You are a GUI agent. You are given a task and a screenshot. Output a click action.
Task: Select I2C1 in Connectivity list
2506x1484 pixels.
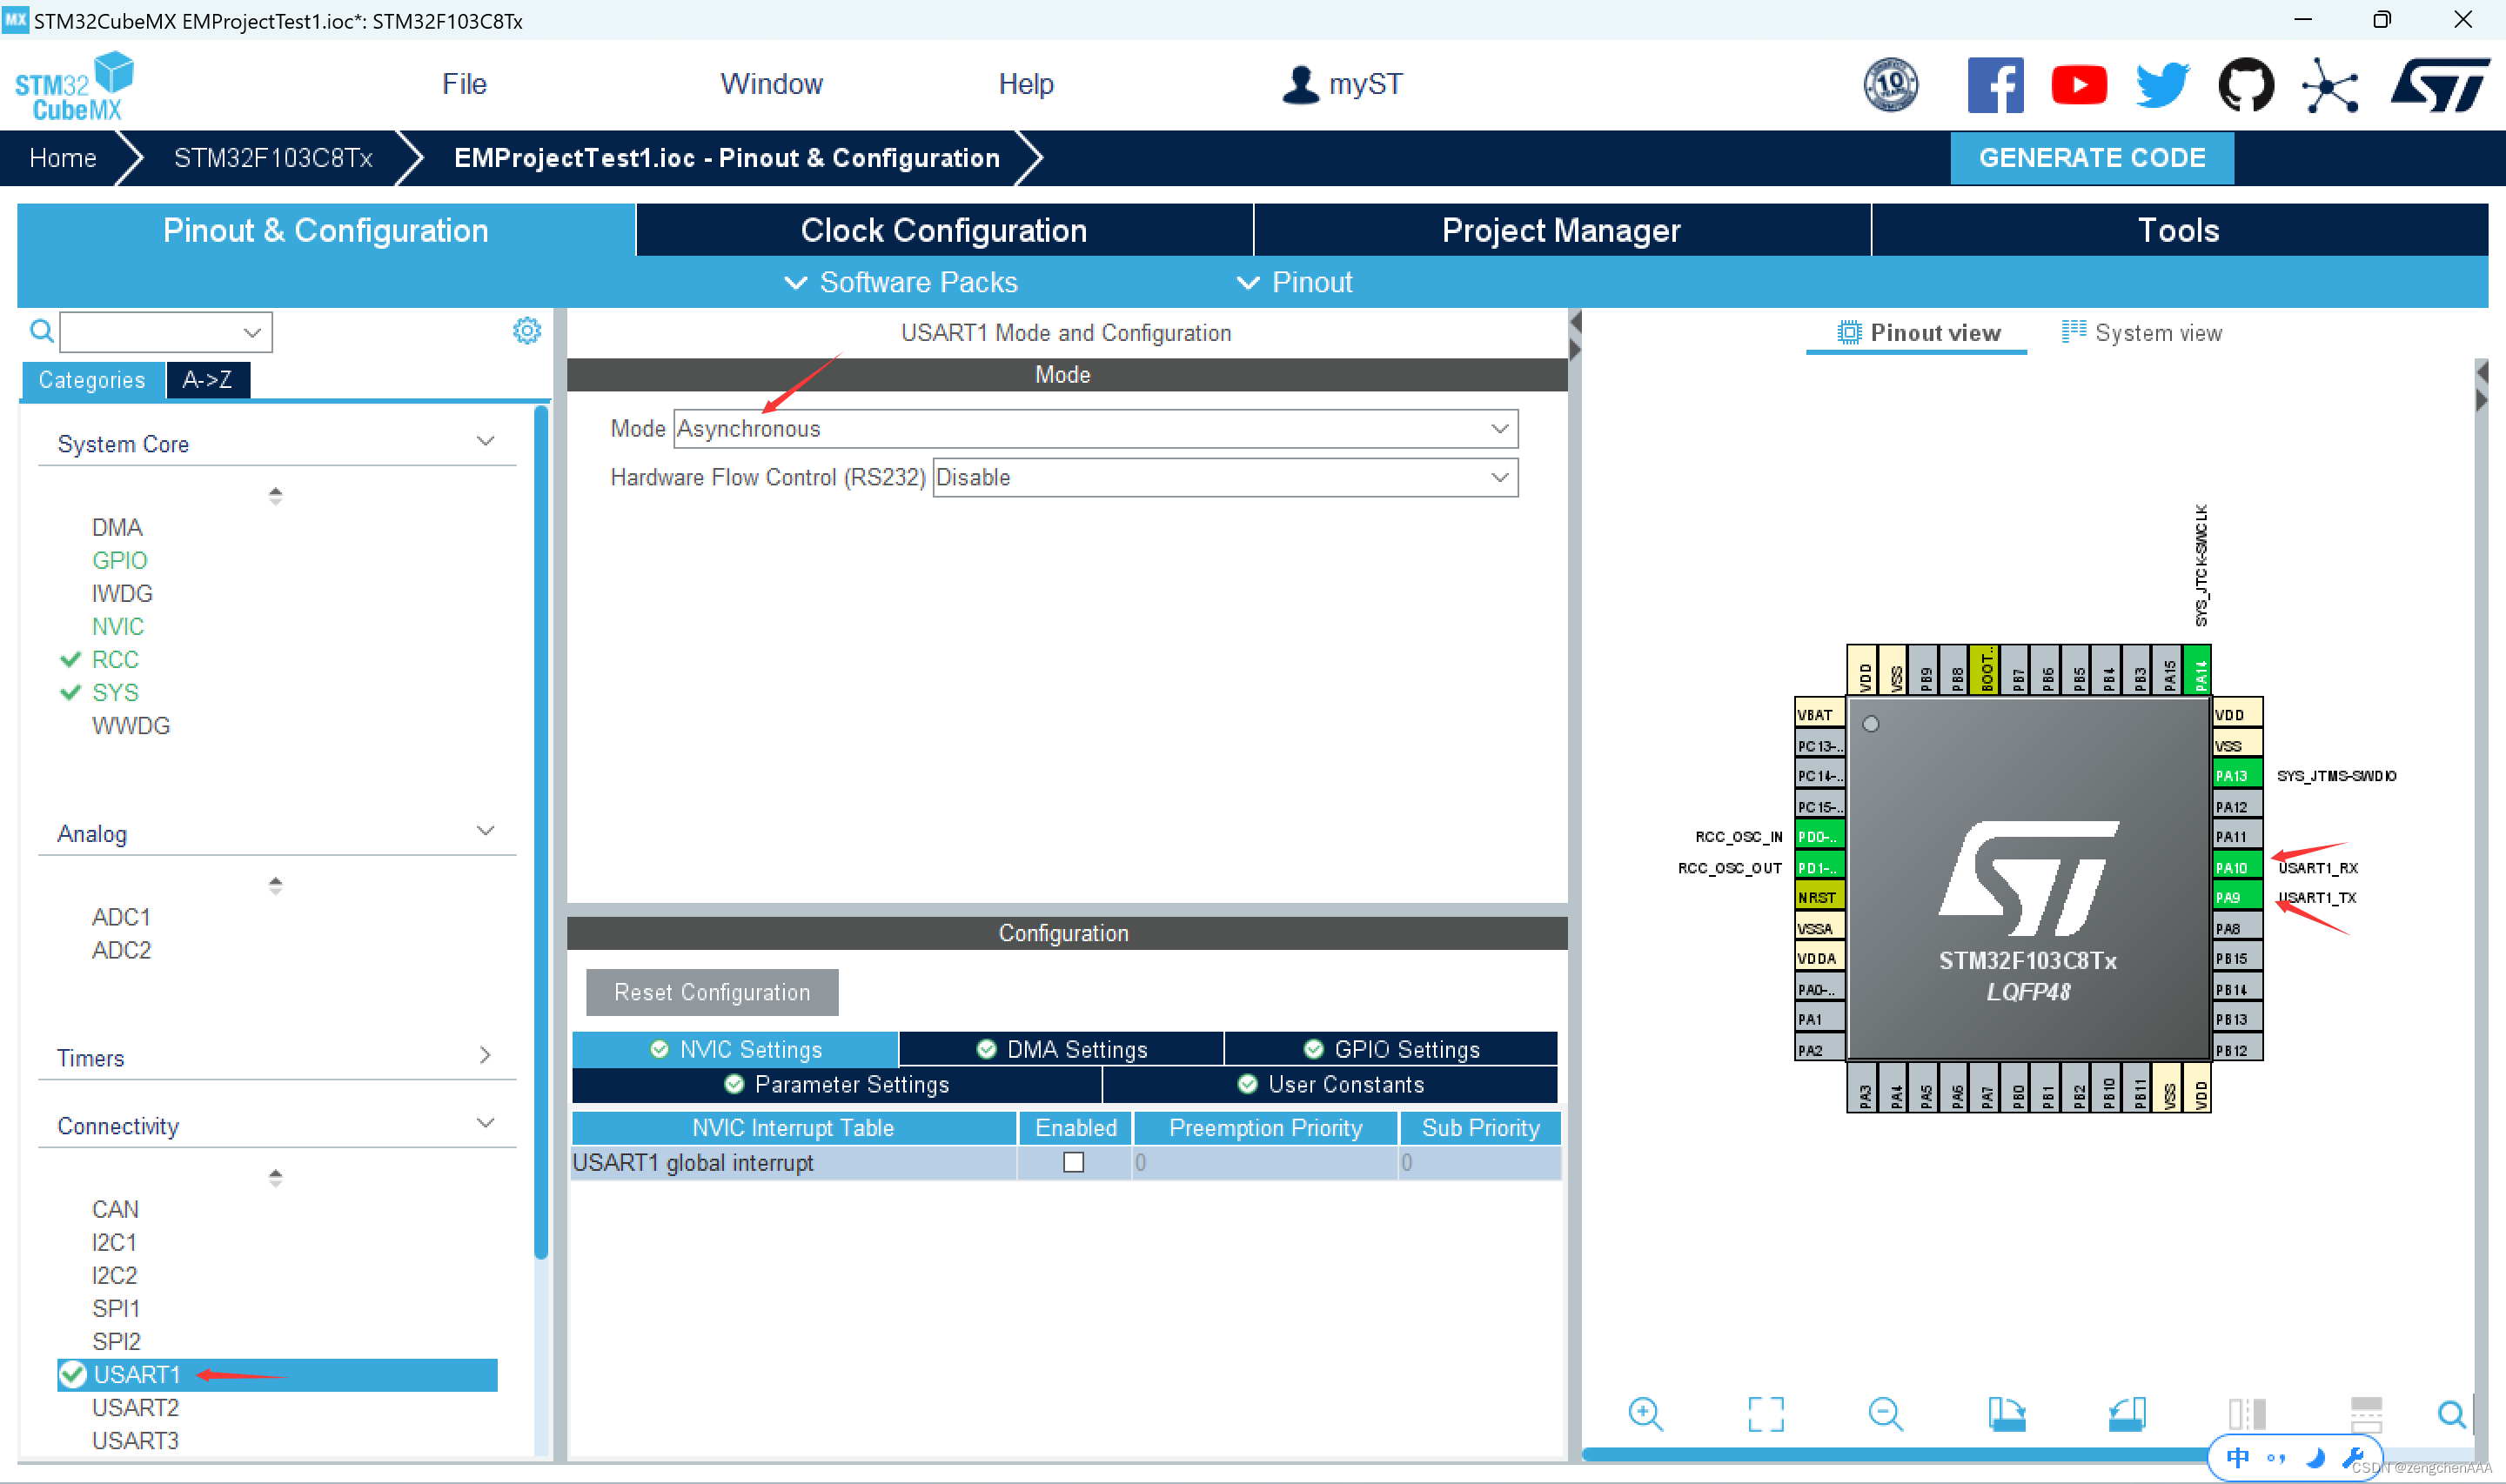click(114, 1242)
